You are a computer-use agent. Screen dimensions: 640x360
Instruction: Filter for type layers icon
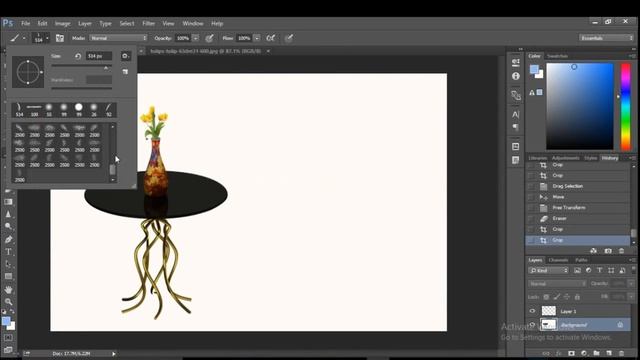point(600,270)
